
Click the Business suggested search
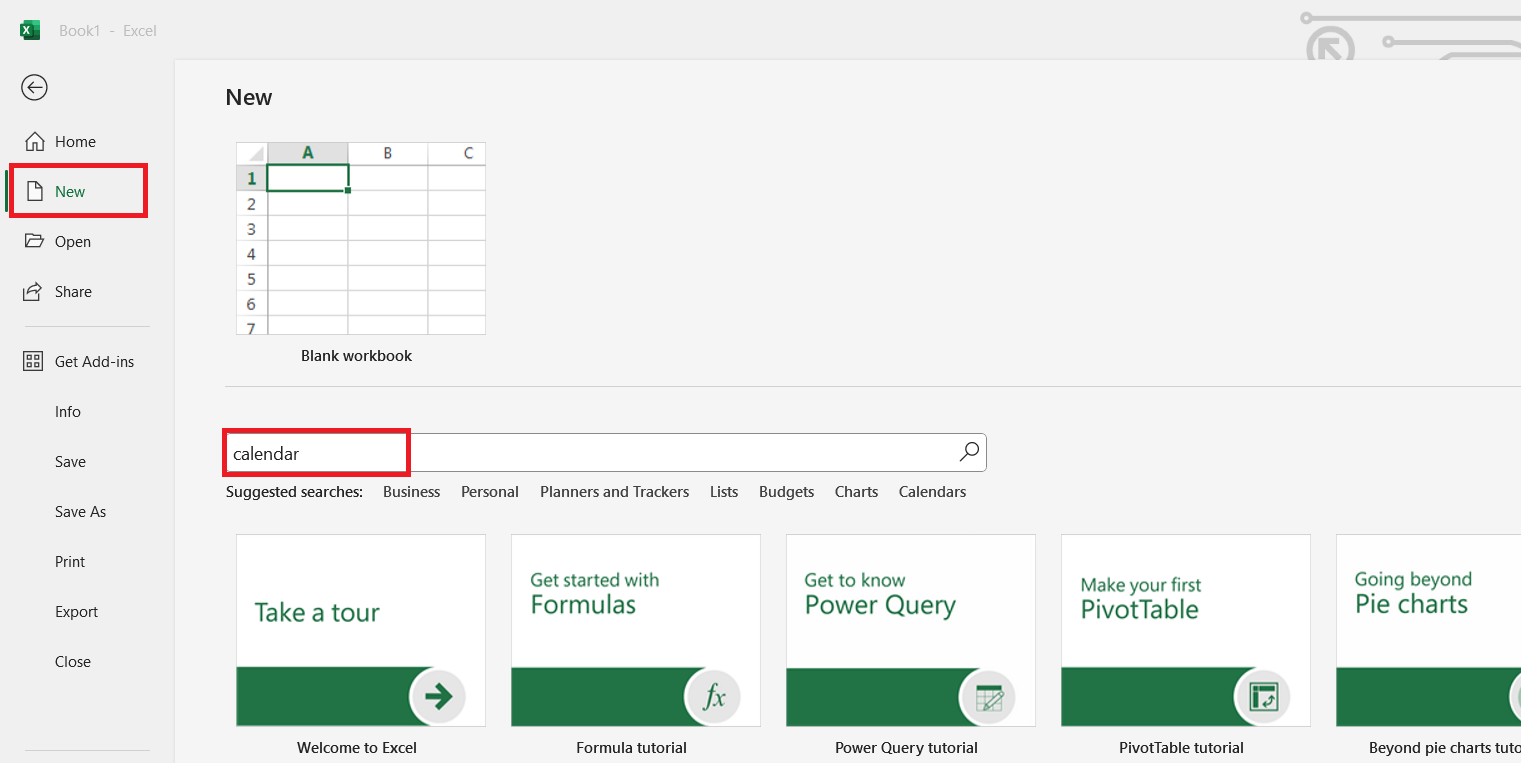coord(411,491)
